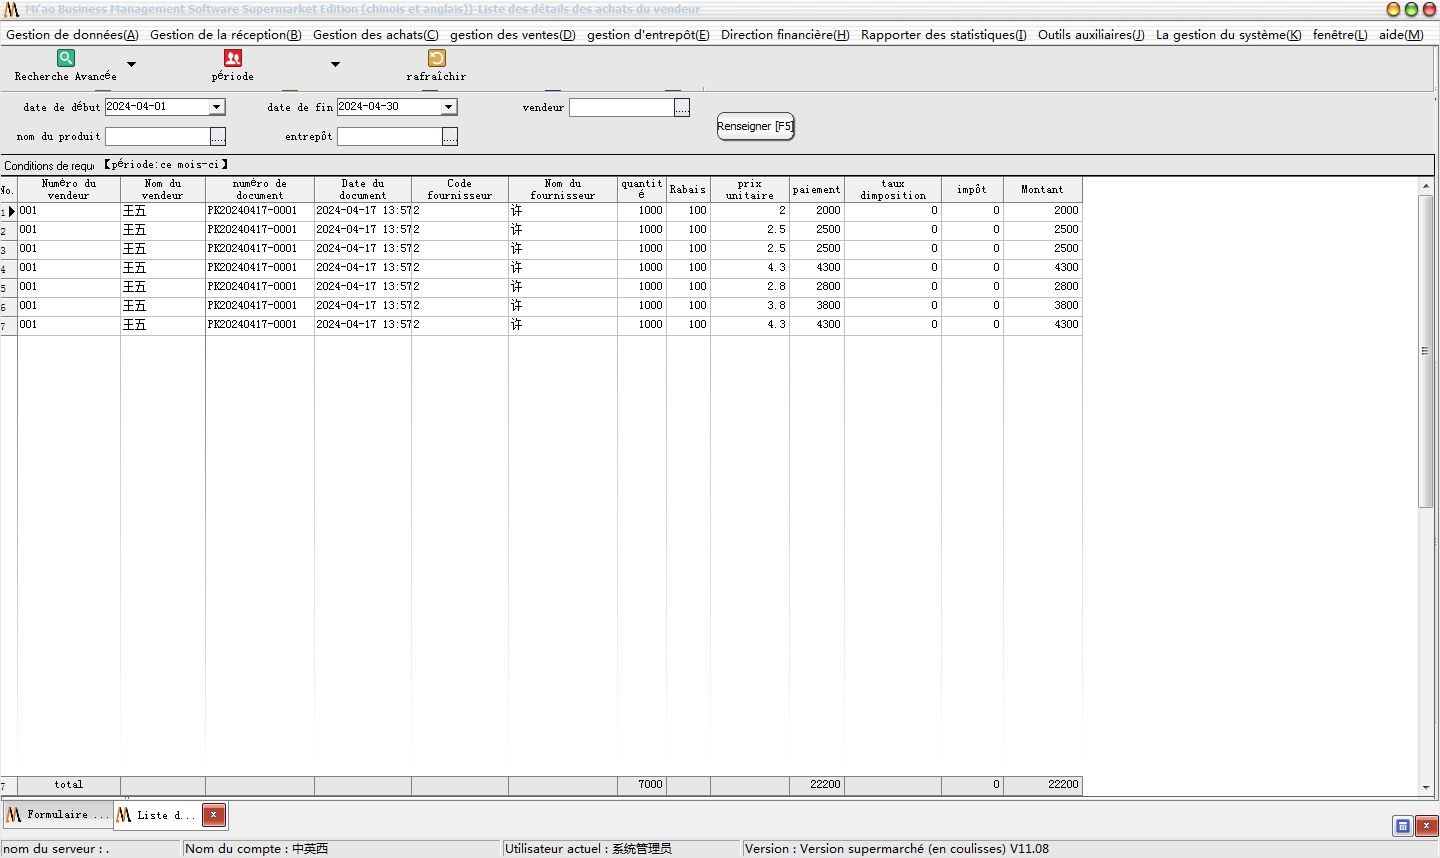Expand the arrow next to période
This screenshot has width=1440, height=858.
tap(335, 64)
